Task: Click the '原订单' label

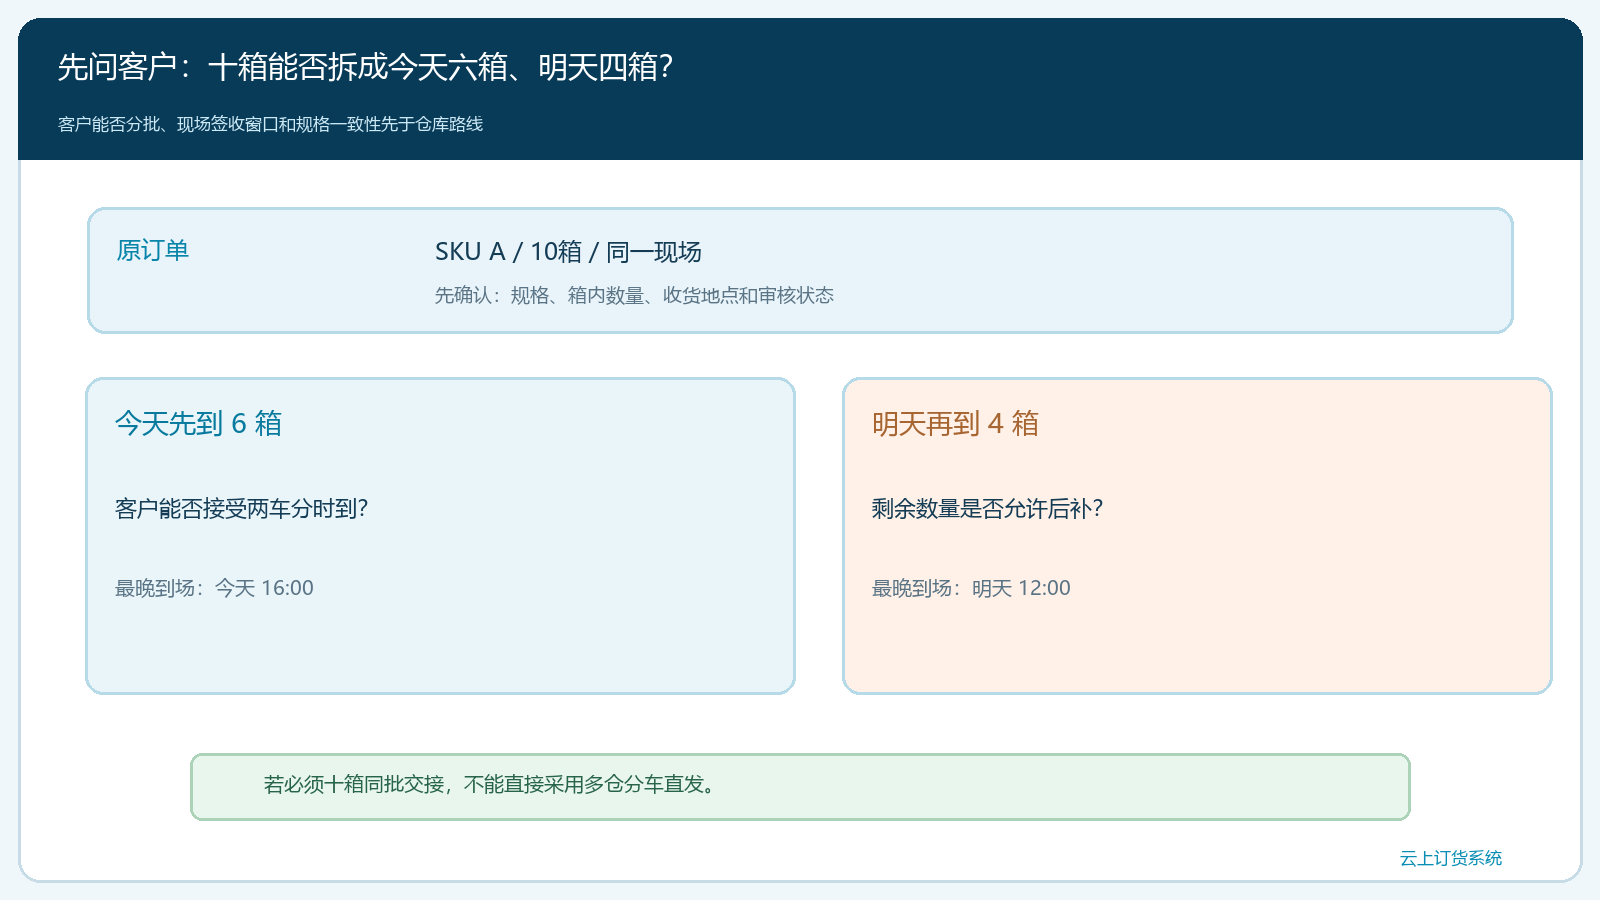Action: click(152, 250)
